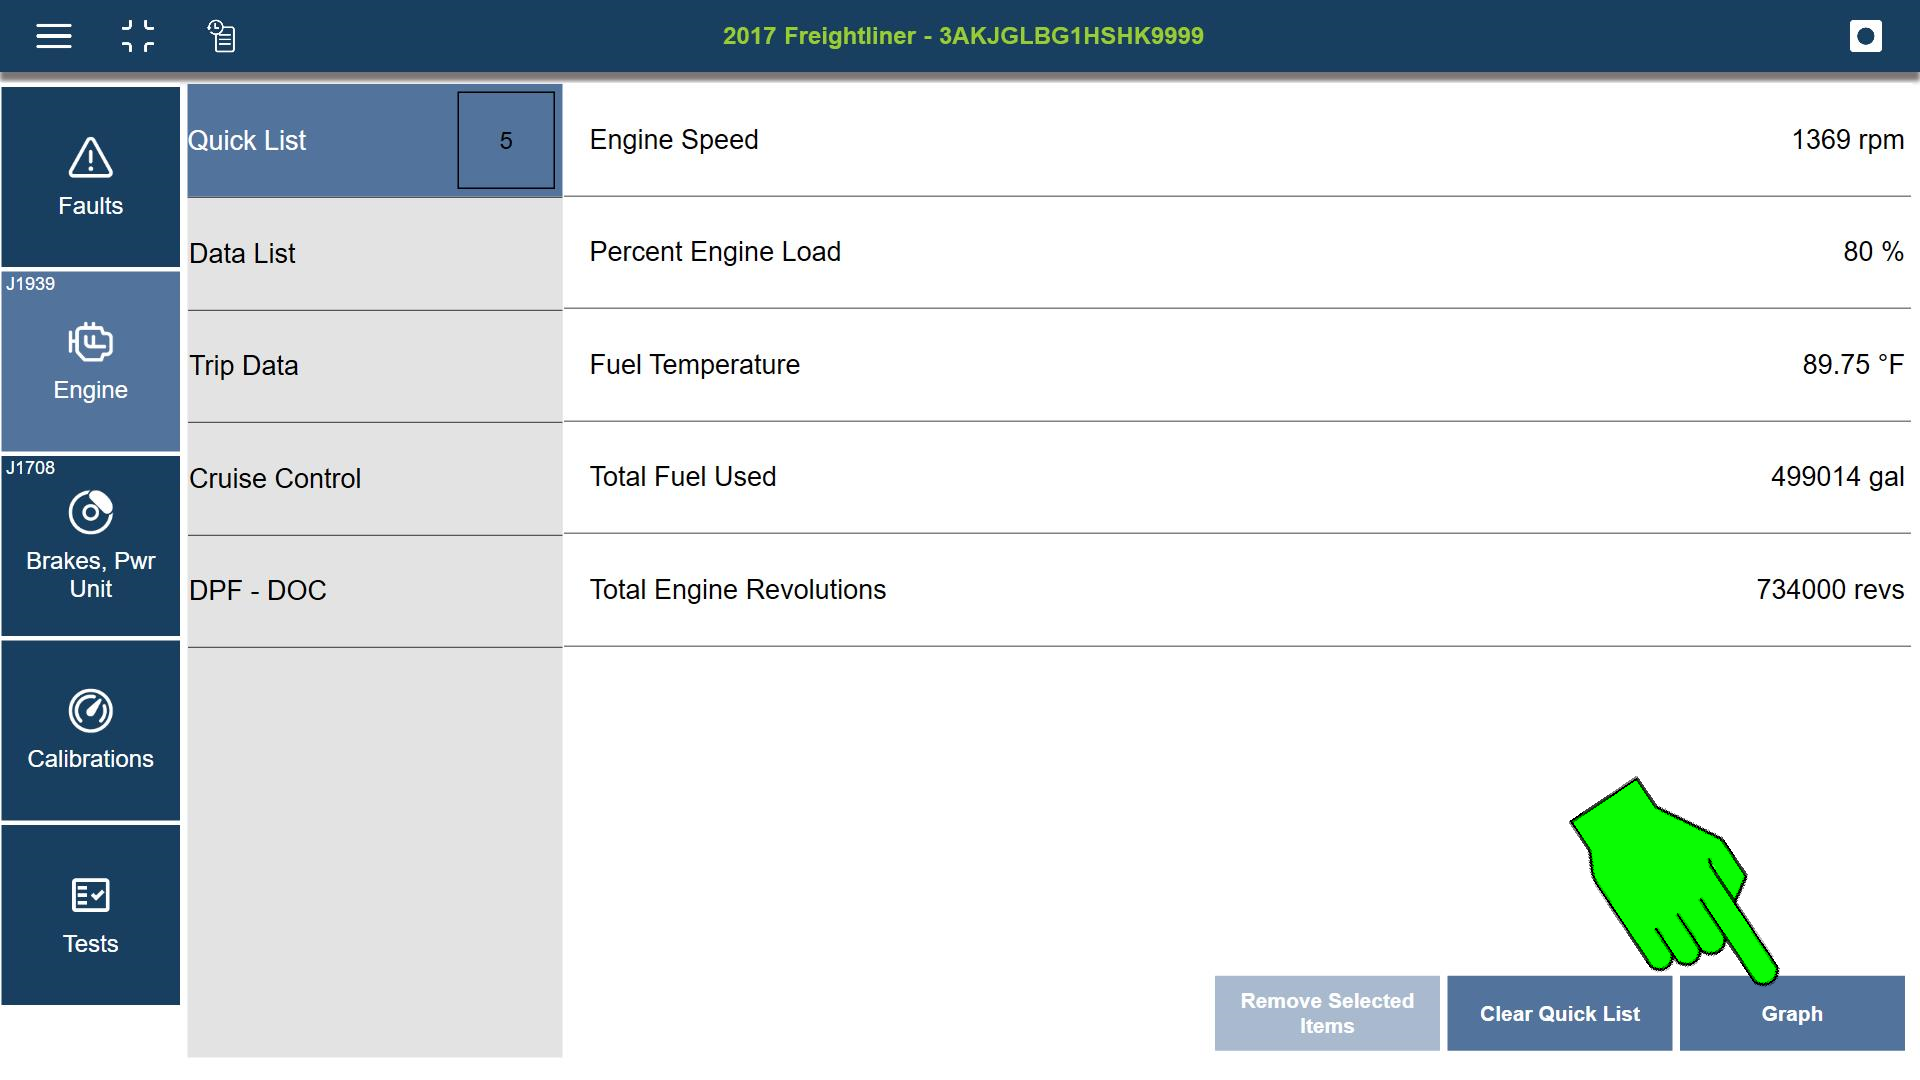Select the Fuel Temperature row

coord(1236,365)
